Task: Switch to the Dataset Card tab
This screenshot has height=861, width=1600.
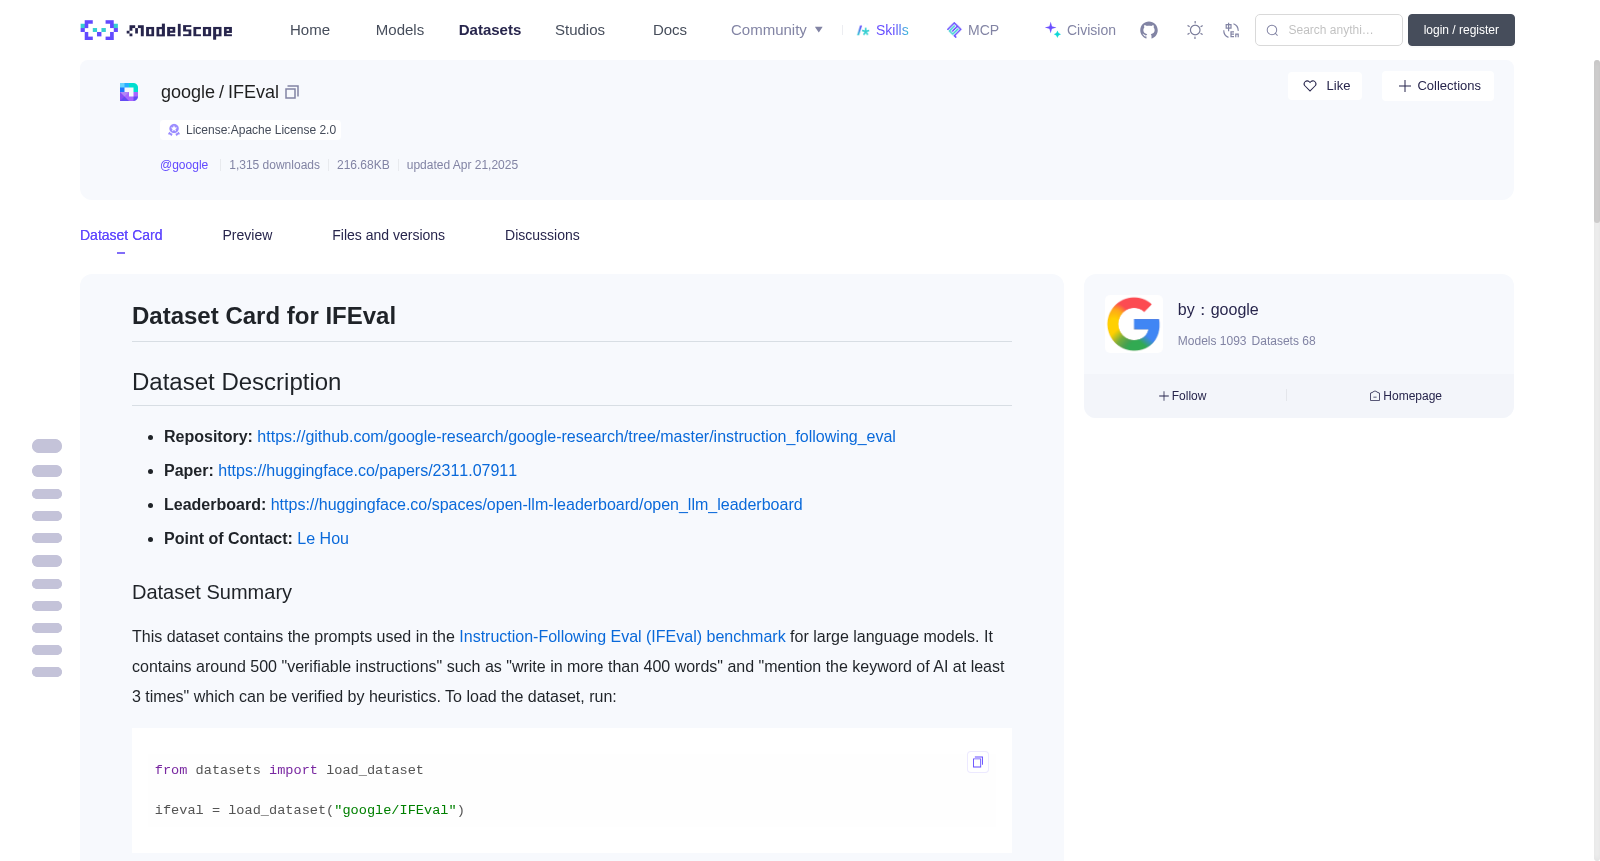Action: (x=121, y=235)
